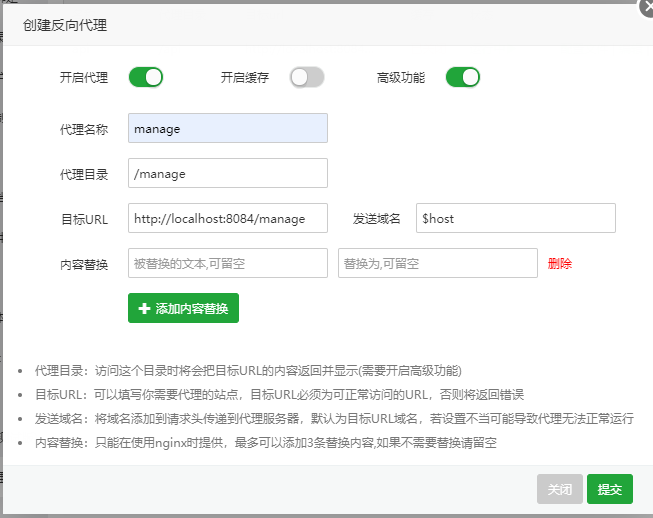Disable the 高级功能 switch
Viewport: 653px width, 518px height.
[462, 77]
